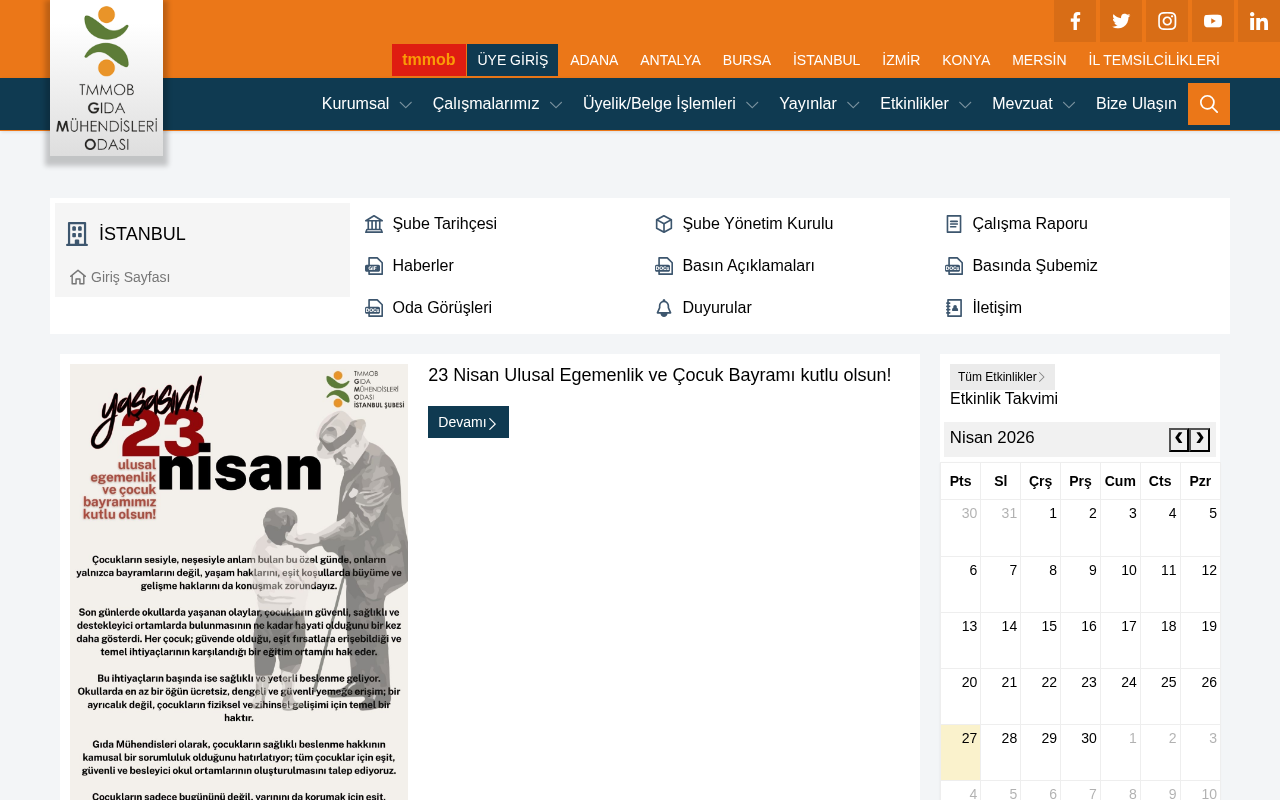
Task: Click the Nisan 2026 month title
Action: pyautogui.click(x=992, y=438)
